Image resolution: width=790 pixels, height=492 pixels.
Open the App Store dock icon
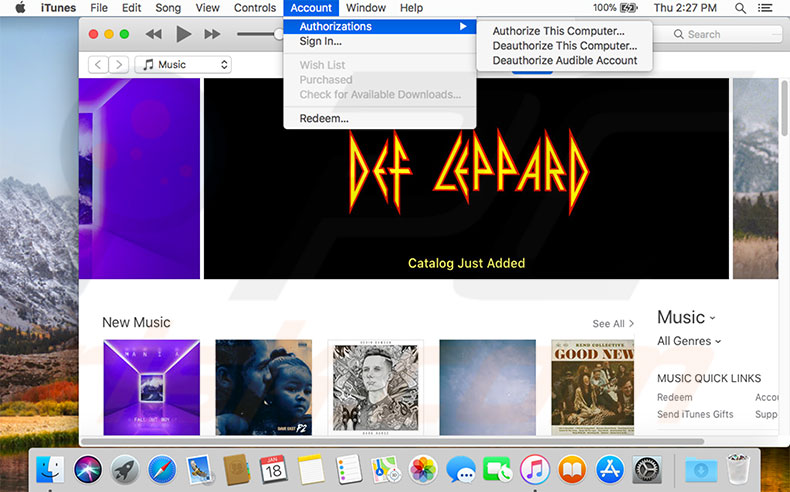(x=609, y=469)
